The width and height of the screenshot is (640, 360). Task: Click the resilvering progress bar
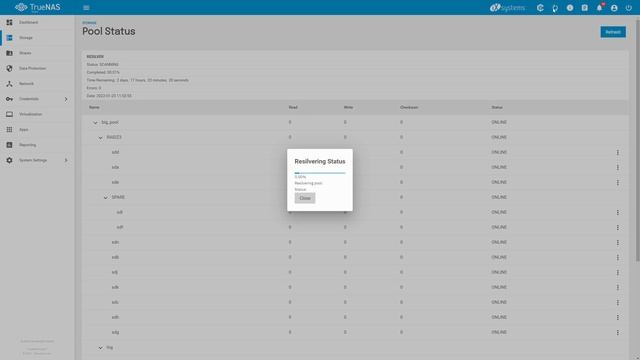coord(320,173)
